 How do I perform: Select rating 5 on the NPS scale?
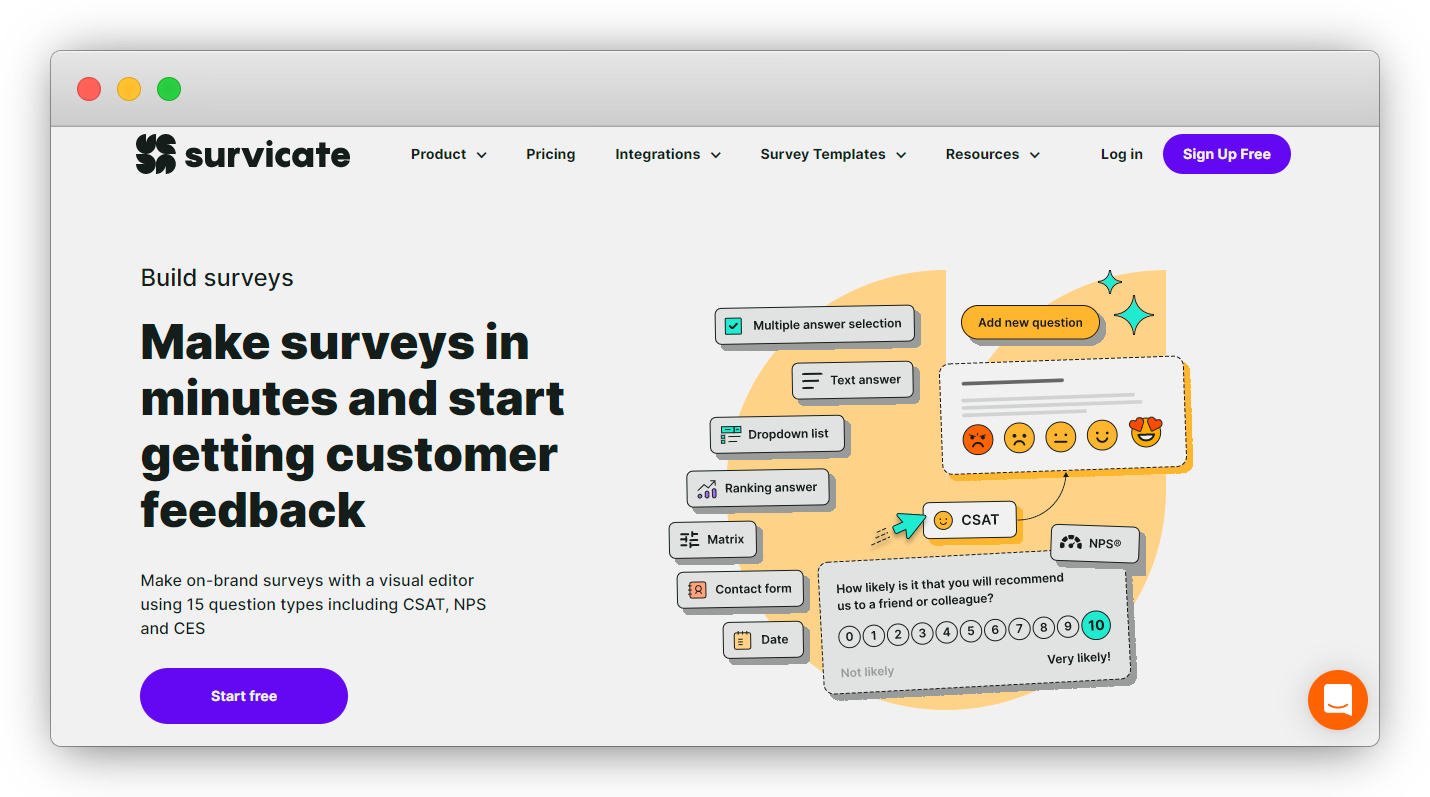[970, 633]
